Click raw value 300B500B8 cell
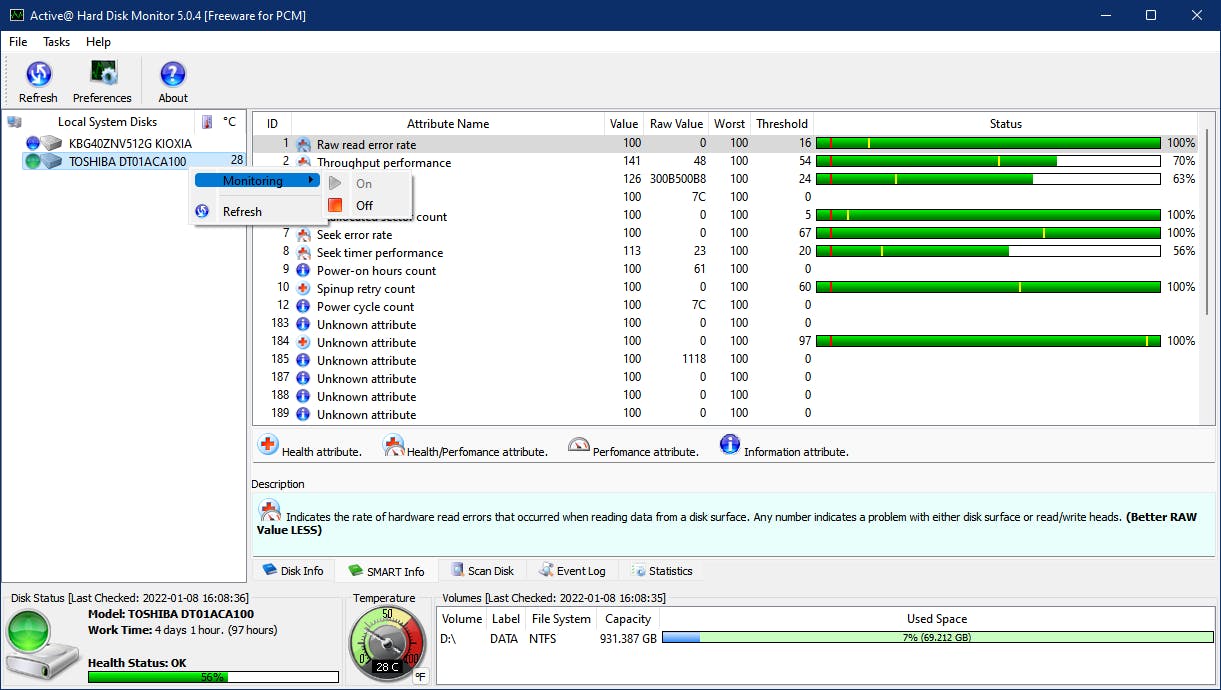The width and height of the screenshot is (1221, 690). (x=678, y=181)
